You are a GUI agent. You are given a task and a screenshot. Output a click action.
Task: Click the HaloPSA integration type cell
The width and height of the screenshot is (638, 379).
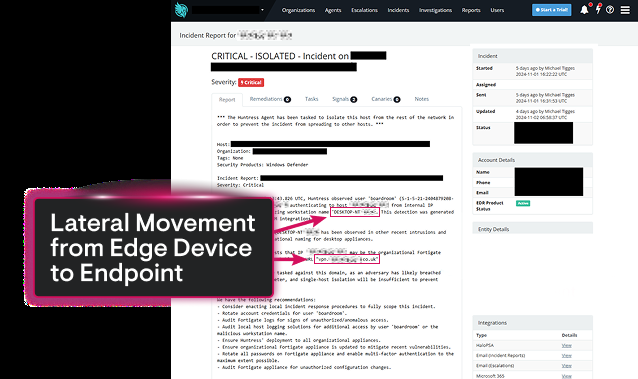[485, 345]
